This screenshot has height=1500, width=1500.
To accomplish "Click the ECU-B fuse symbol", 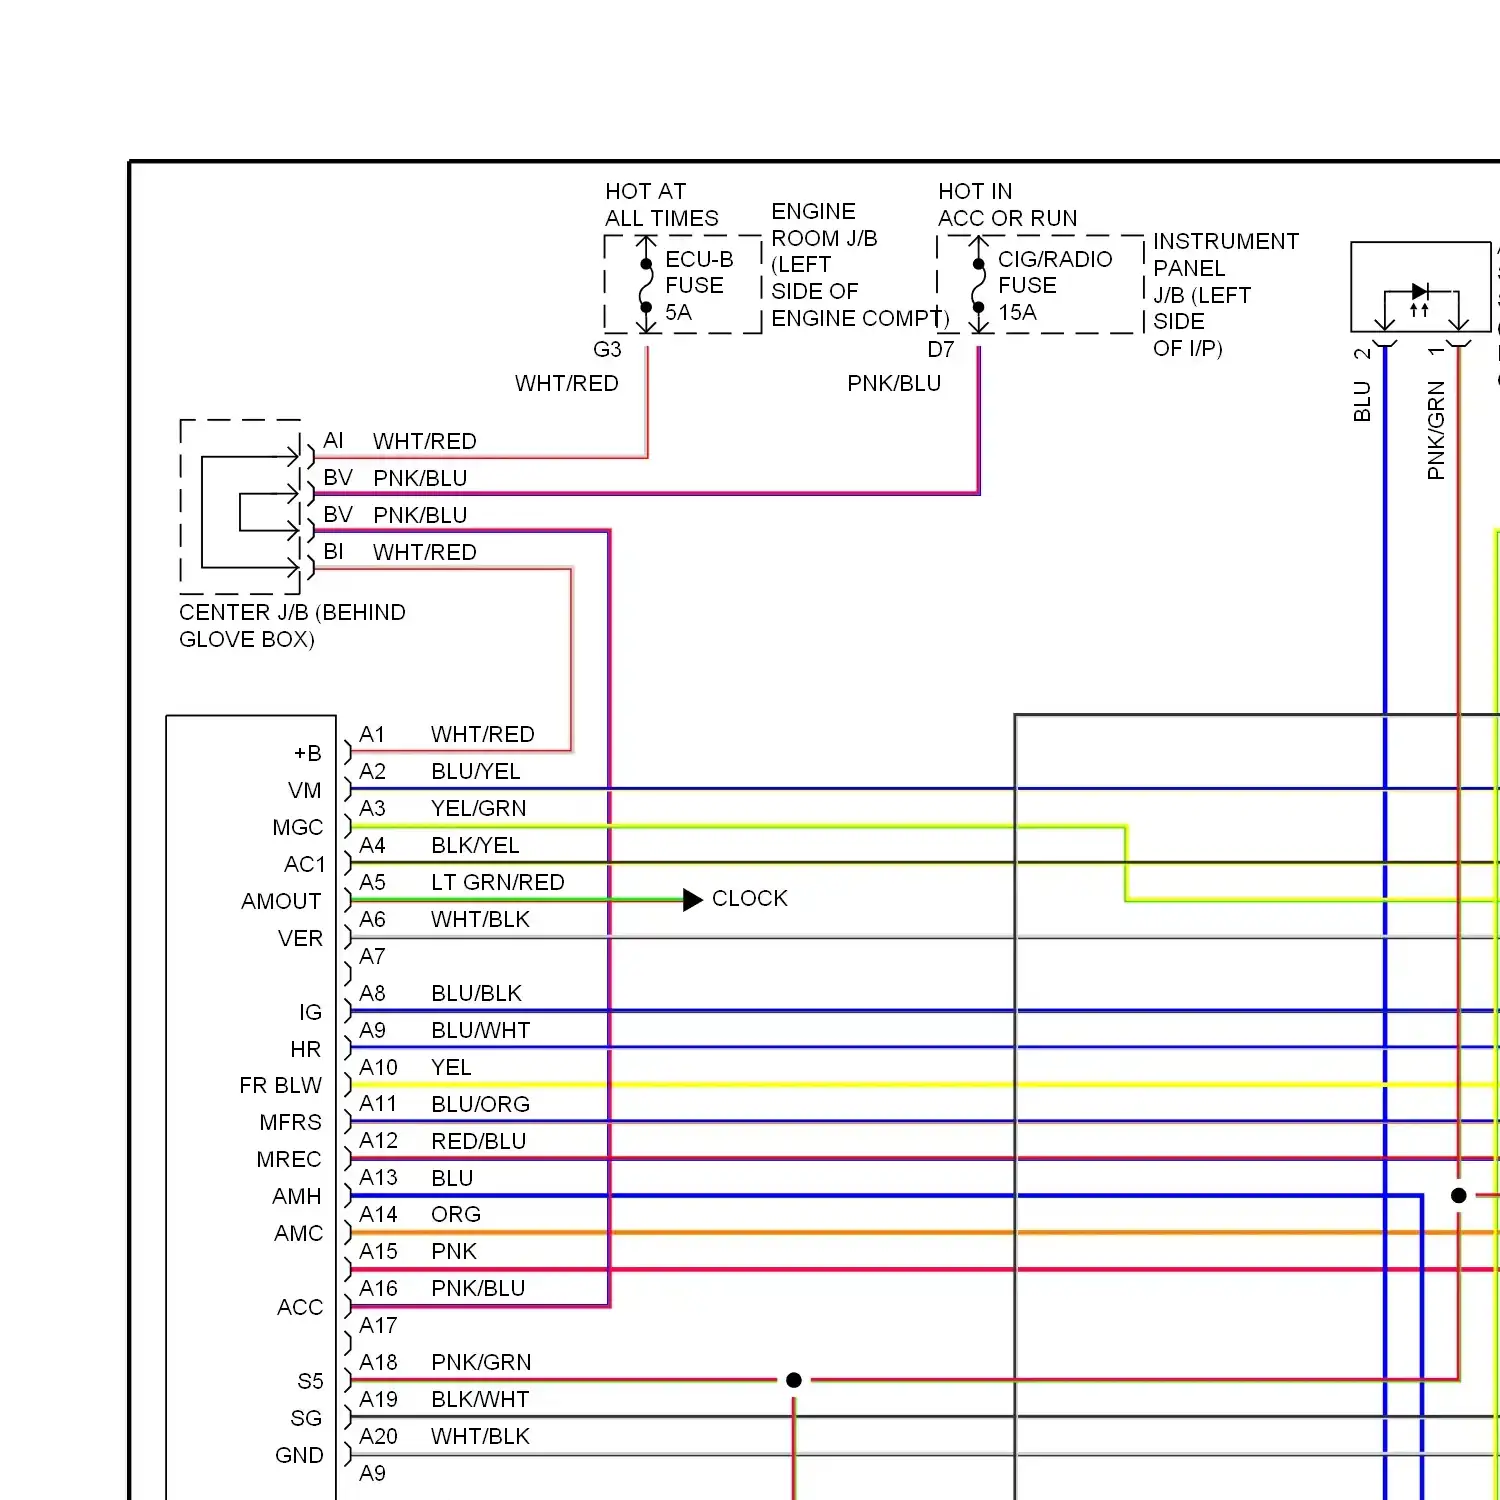I will (646, 285).
